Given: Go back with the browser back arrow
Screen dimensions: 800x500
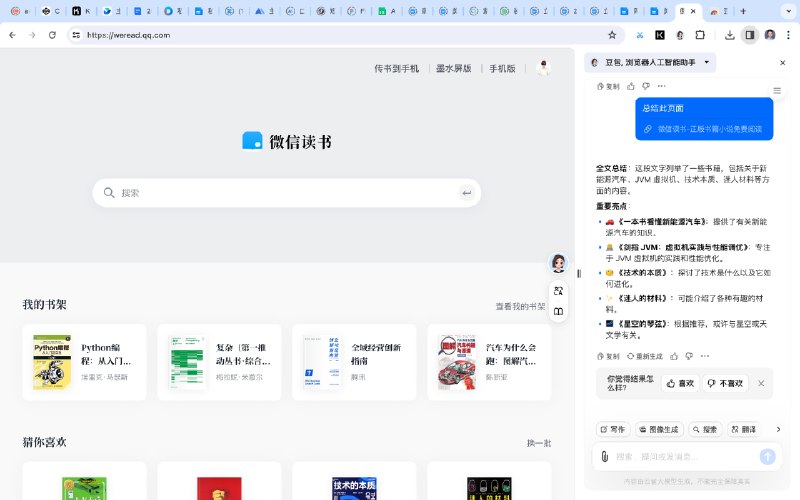Looking at the screenshot, I should 13,35.
